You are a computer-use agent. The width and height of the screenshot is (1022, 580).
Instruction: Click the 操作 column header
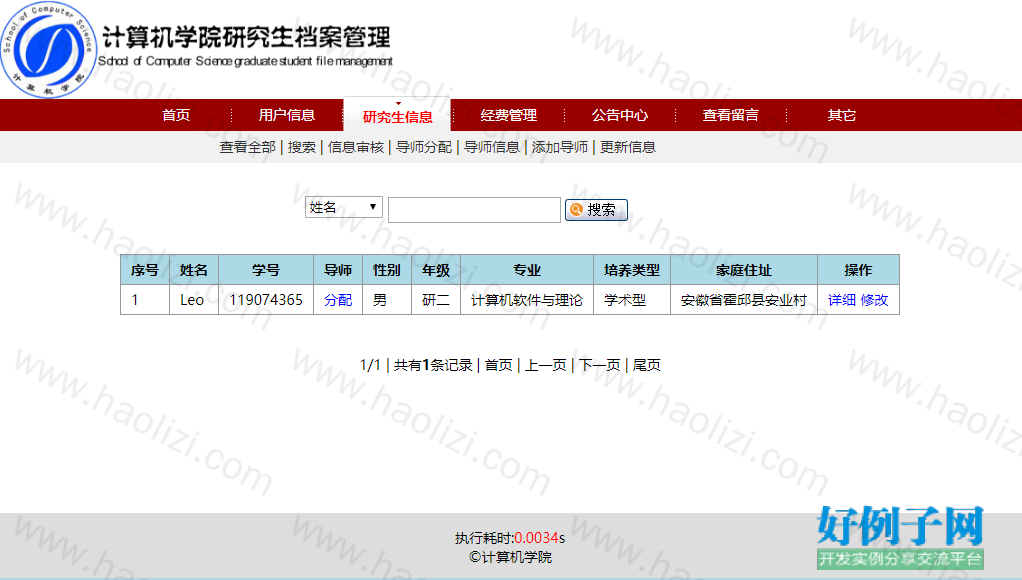pos(858,270)
